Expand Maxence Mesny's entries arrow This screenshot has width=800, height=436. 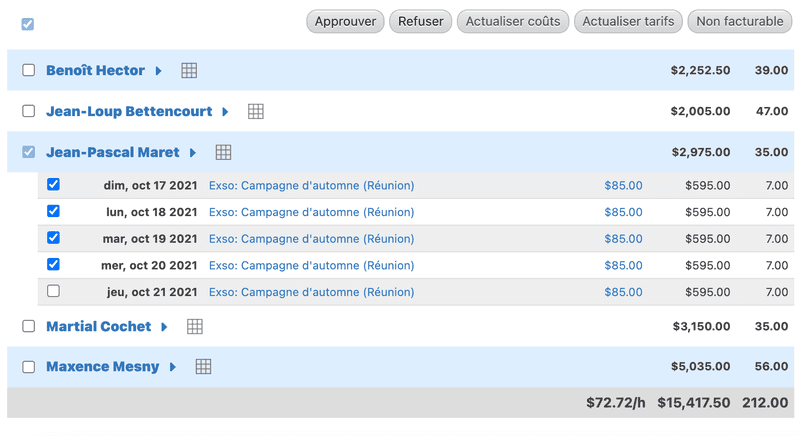[x=173, y=367]
